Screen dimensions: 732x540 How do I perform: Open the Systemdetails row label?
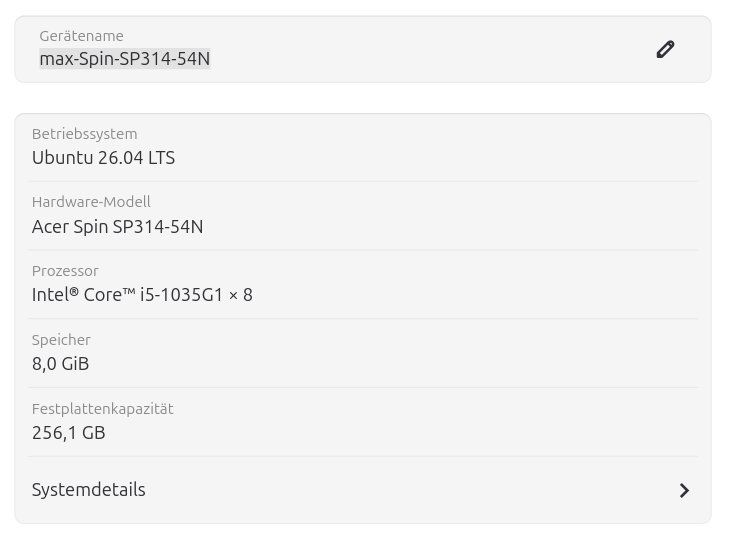89,490
